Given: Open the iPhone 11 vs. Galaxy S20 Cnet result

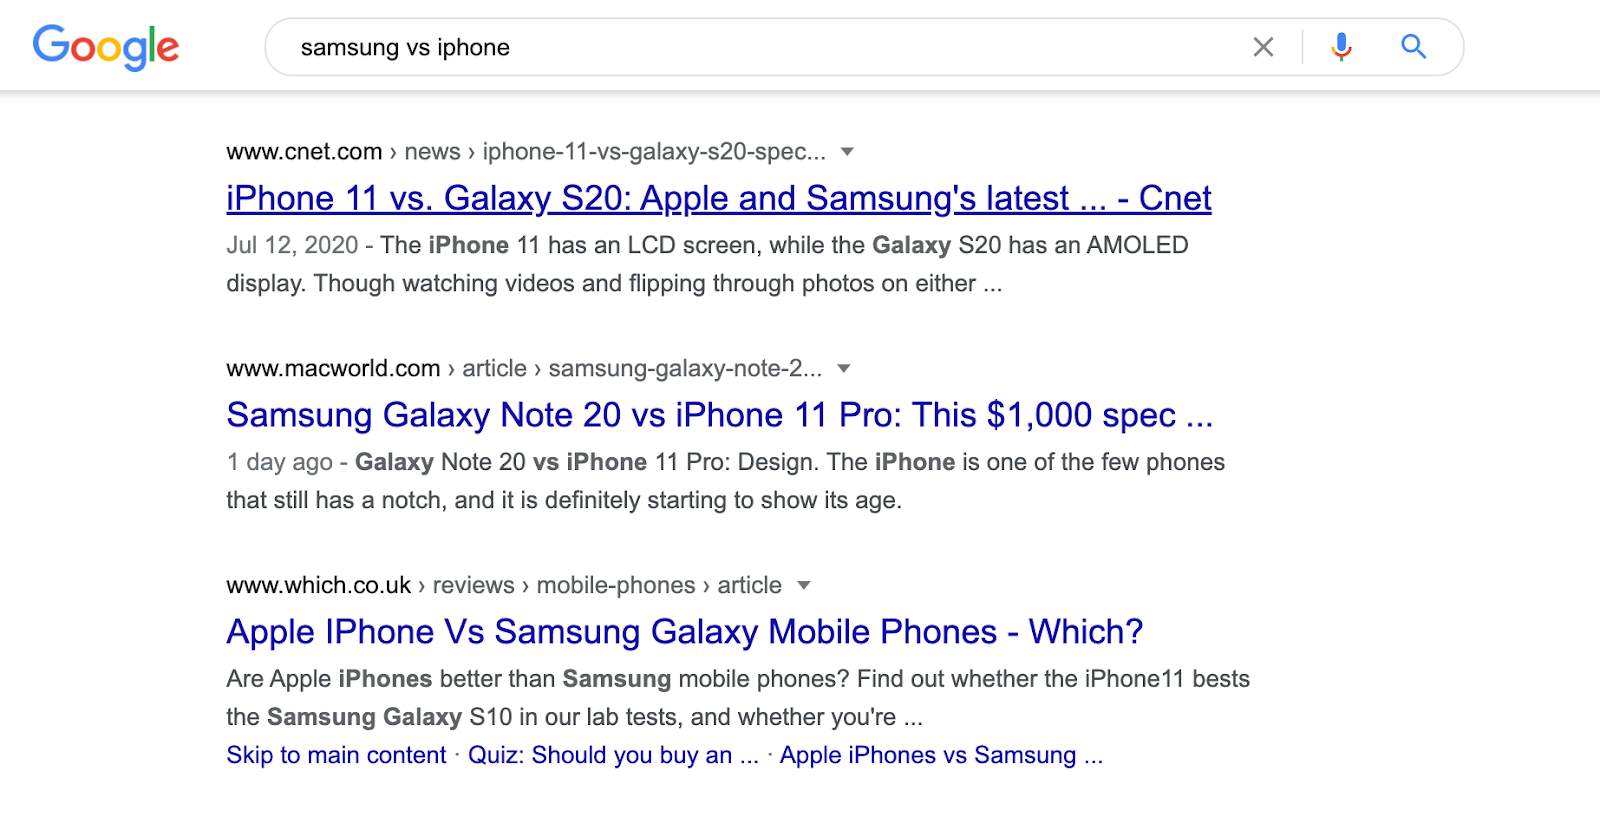Looking at the screenshot, I should click(718, 199).
